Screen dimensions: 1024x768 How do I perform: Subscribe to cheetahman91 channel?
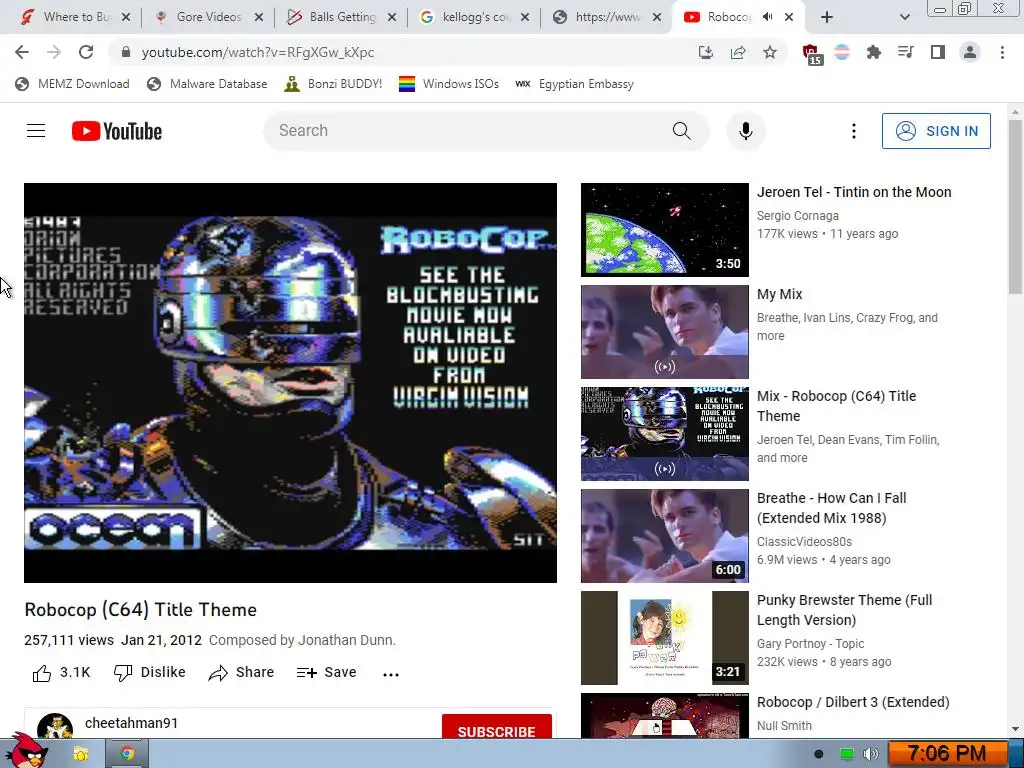496,728
